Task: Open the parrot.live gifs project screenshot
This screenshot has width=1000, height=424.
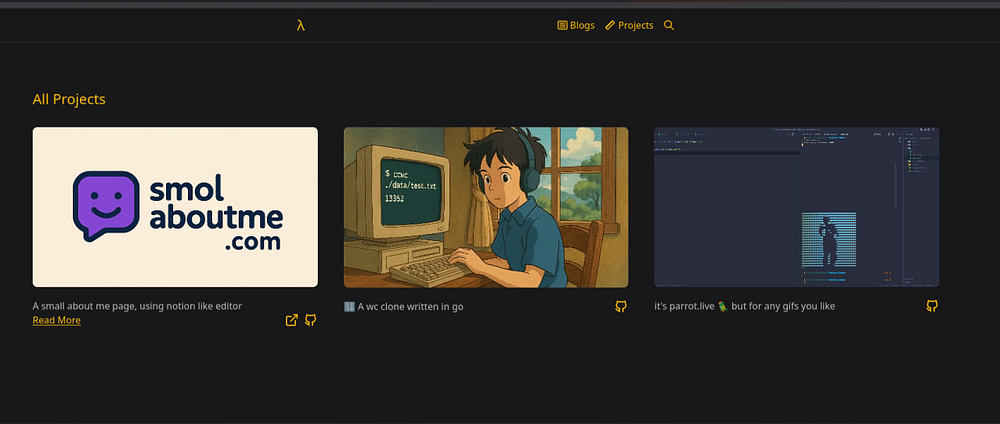Action: tap(797, 207)
